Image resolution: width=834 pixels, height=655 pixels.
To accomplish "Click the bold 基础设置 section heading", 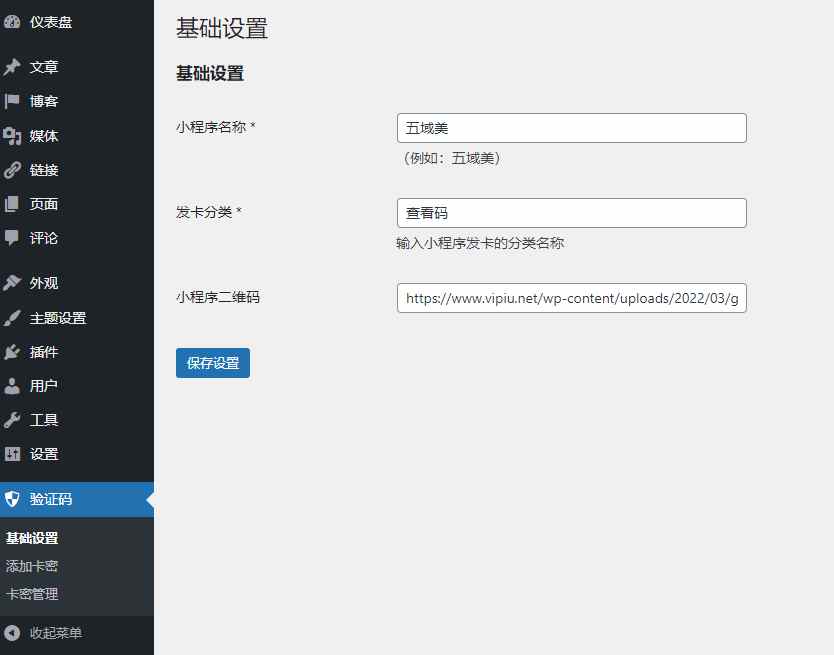I will (x=210, y=73).
